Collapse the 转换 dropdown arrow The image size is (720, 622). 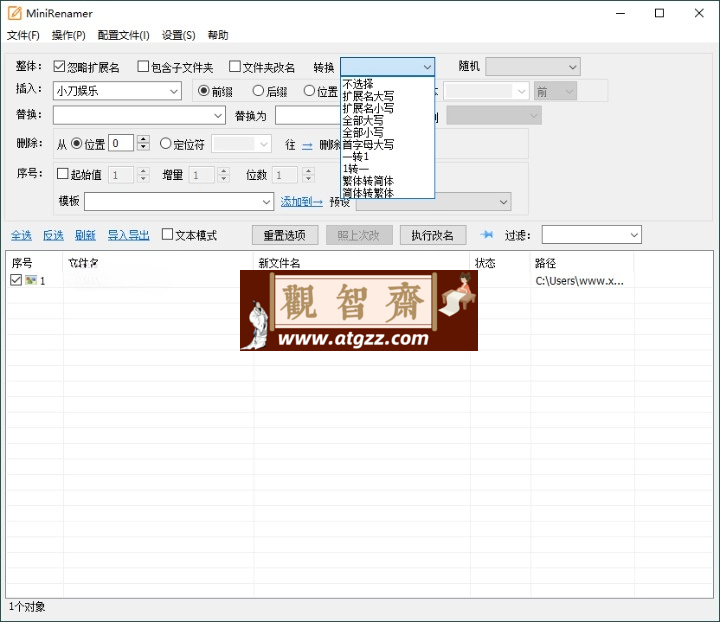tap(427, 67)
